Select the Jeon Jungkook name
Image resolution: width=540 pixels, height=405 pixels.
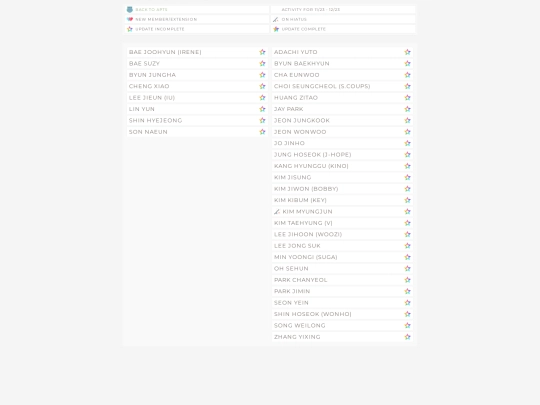tap(302, 120)
